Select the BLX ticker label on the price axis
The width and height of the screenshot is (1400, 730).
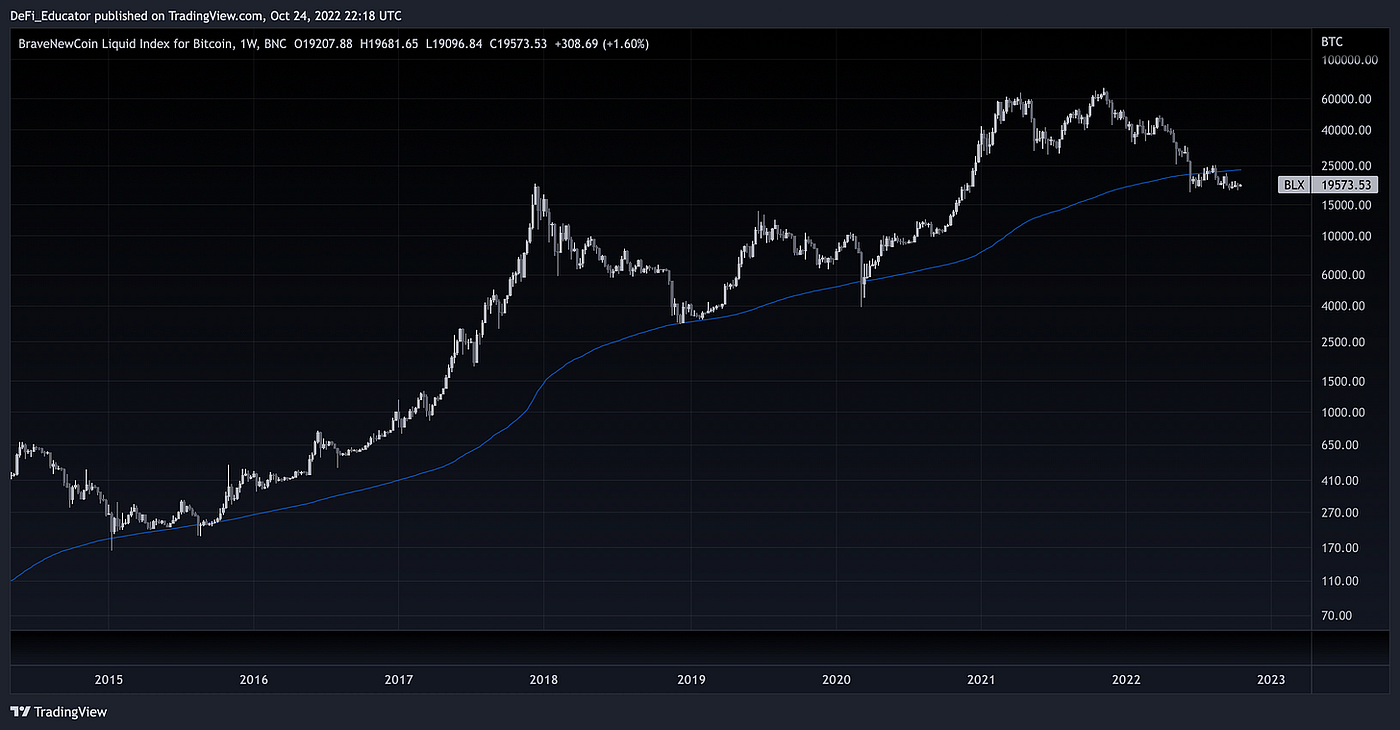[1294, 184]
